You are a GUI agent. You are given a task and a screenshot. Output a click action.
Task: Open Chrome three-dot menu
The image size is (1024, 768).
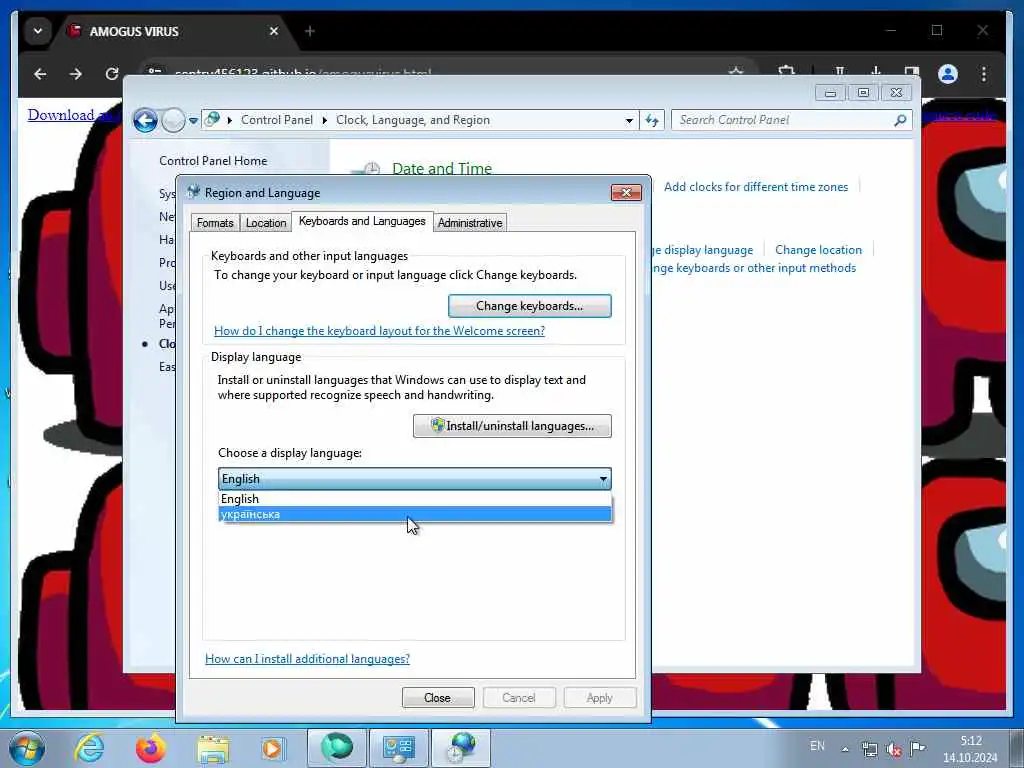984,74
